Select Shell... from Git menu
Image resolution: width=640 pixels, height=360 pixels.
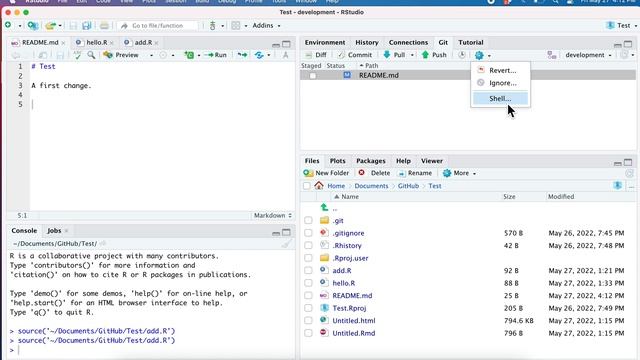(500, 98)
